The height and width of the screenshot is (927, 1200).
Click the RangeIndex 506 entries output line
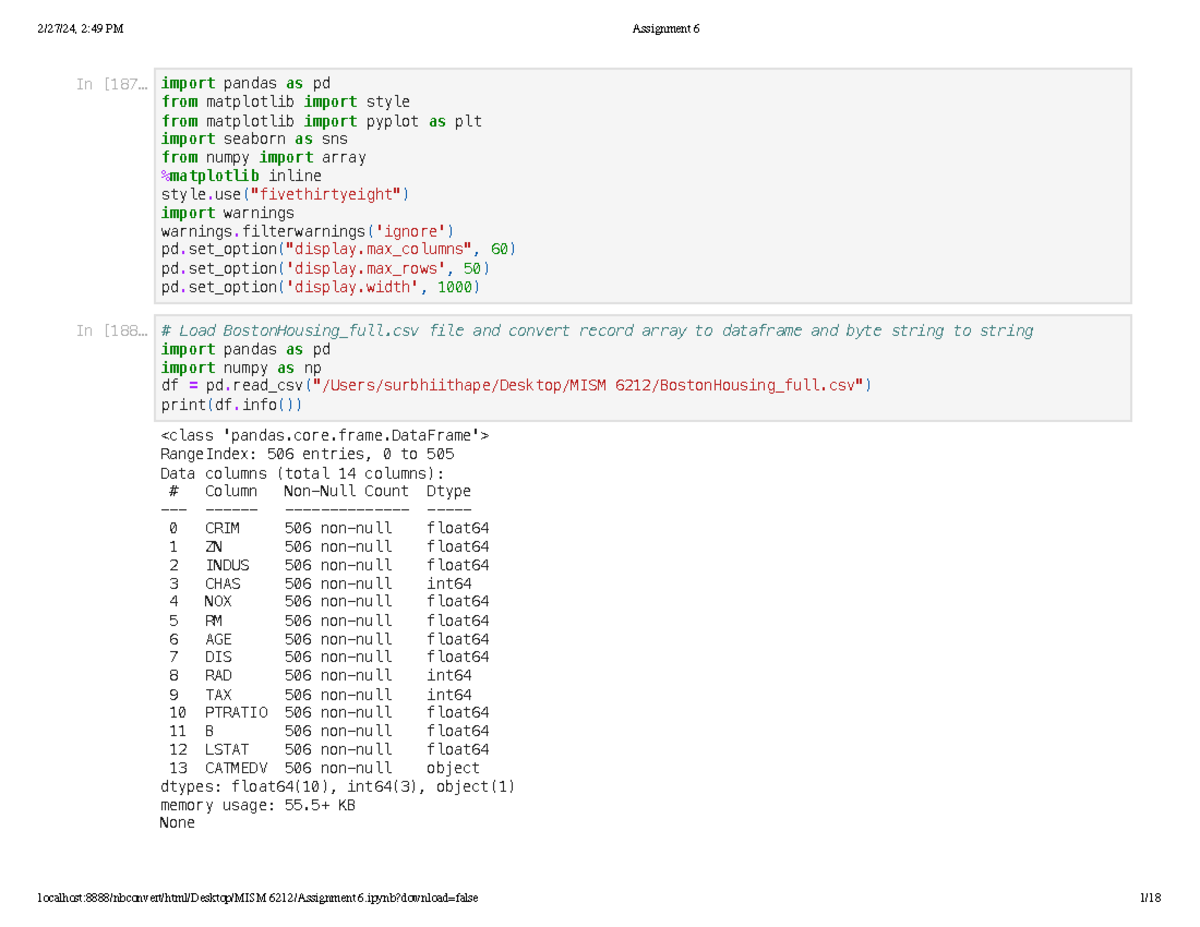[306, 454]
